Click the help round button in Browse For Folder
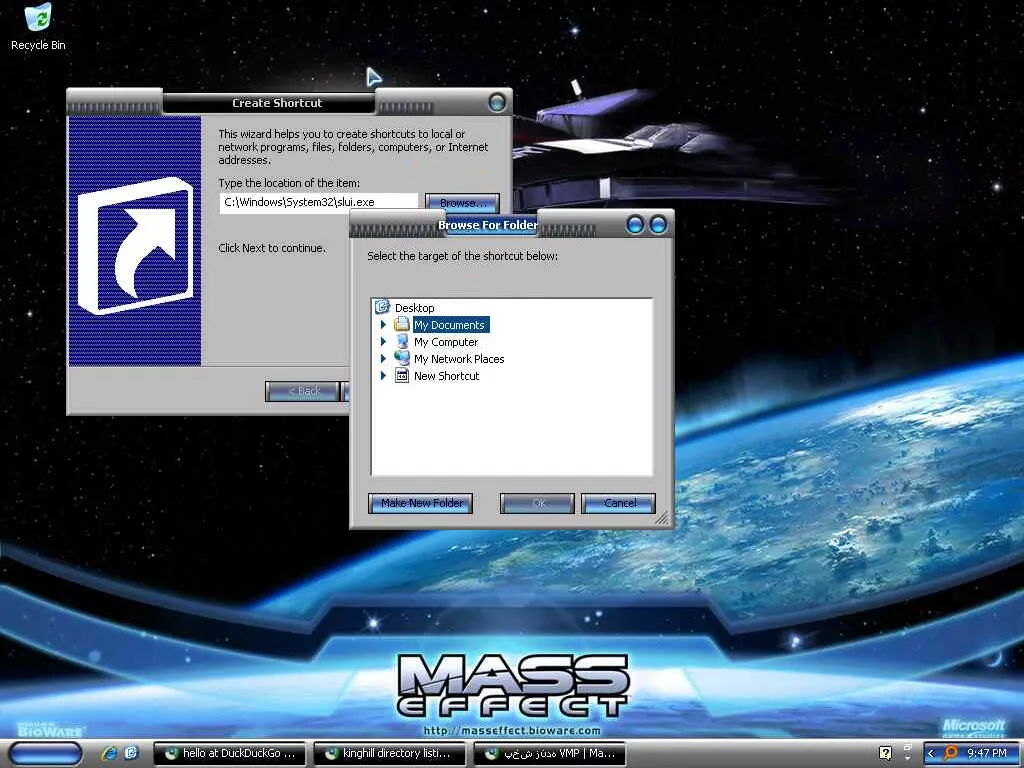This screenshot has height=768, width=1024. (634, 225)
